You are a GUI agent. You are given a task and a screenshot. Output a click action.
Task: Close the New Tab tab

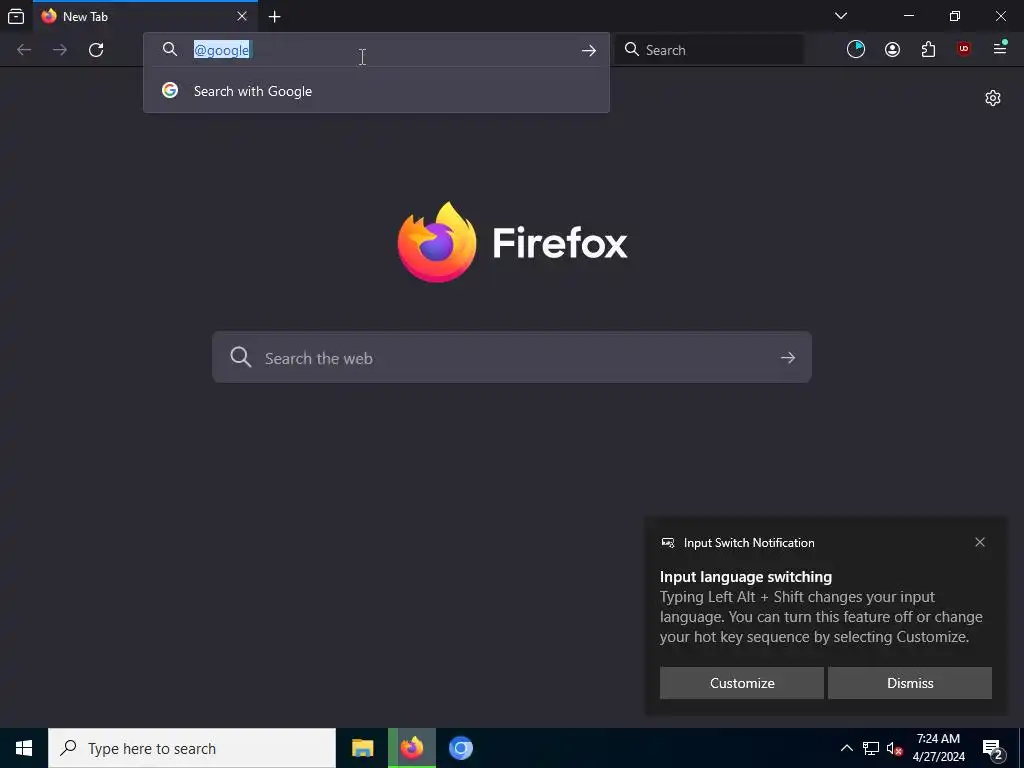(242, 16)
